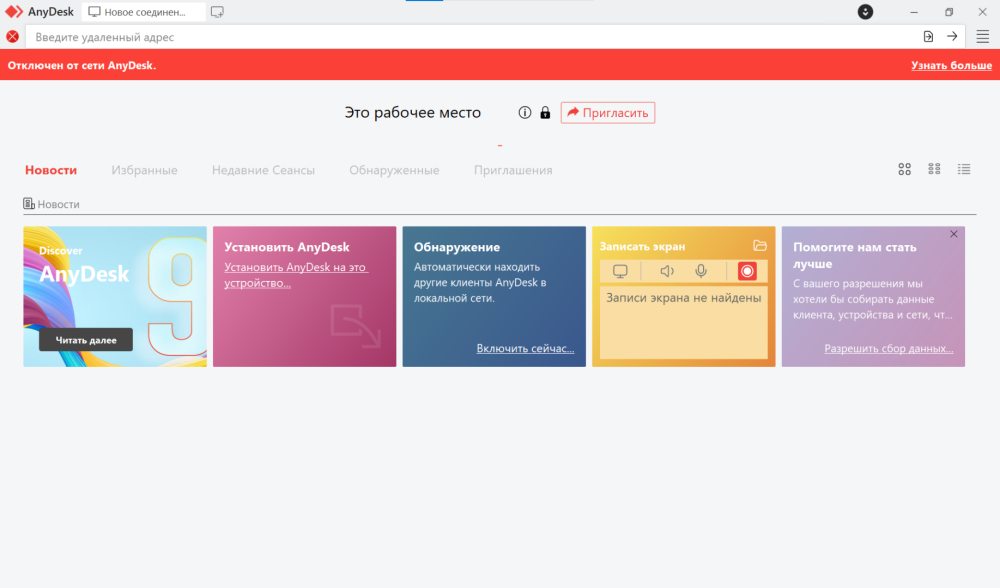Select the Новости tab
The width and height of the screenshot is (1000, 588).
coord(51,170)
